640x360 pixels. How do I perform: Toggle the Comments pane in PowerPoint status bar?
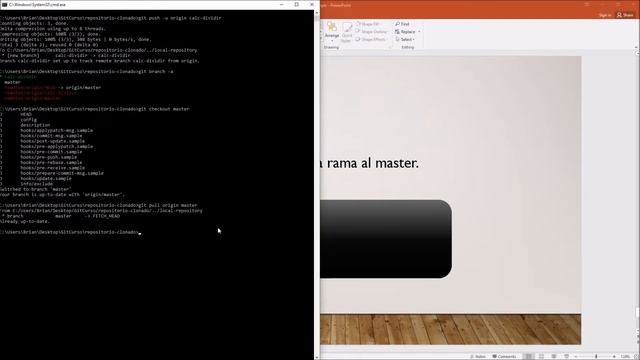coord(504,357)
